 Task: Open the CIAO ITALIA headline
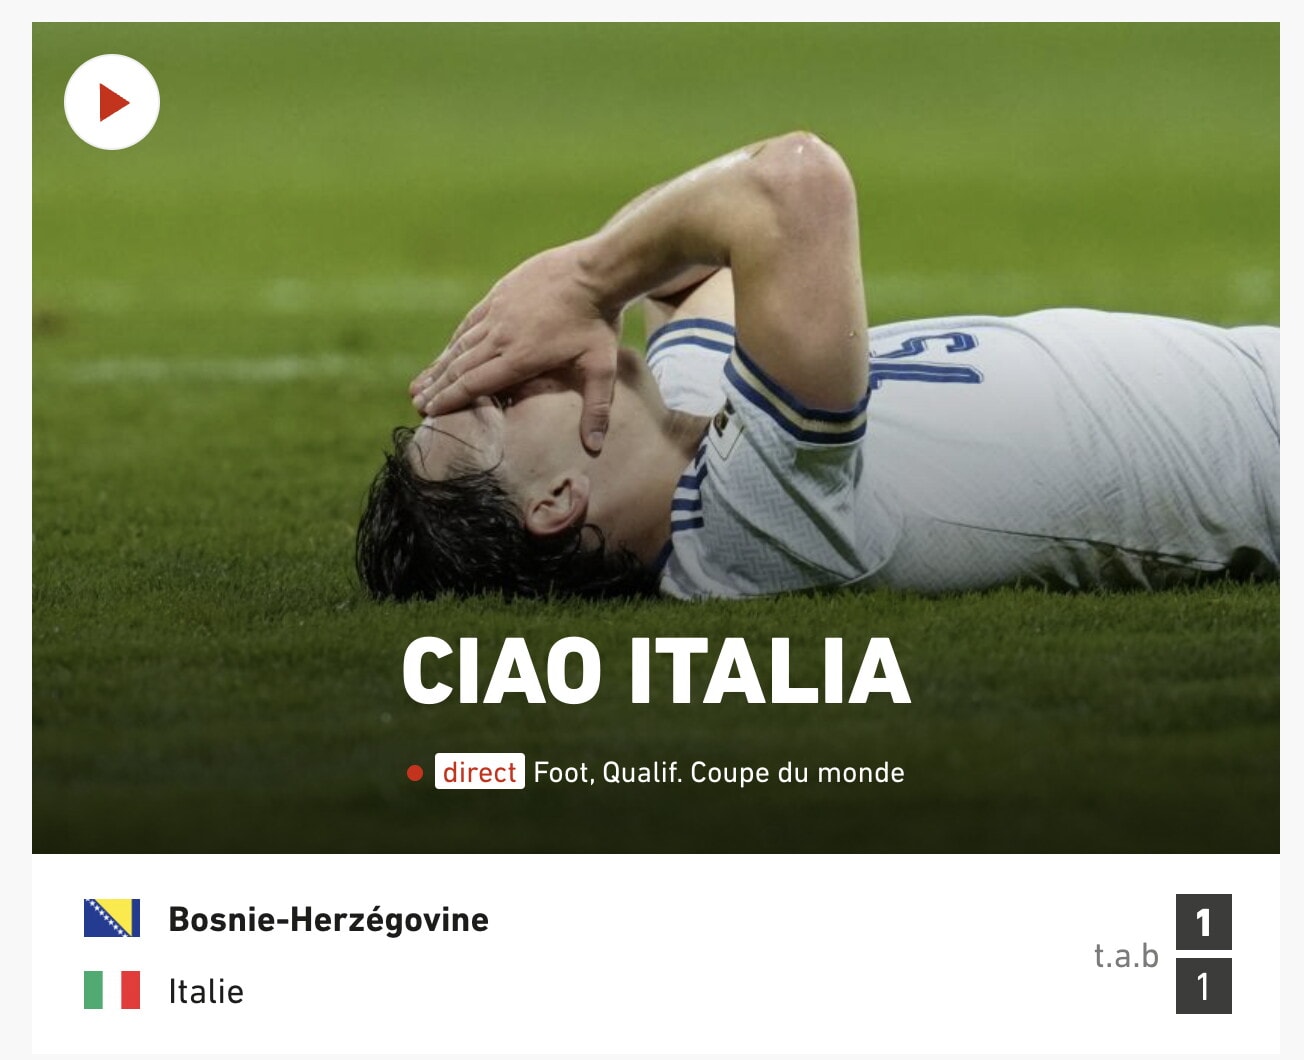(x=656, y=671)
